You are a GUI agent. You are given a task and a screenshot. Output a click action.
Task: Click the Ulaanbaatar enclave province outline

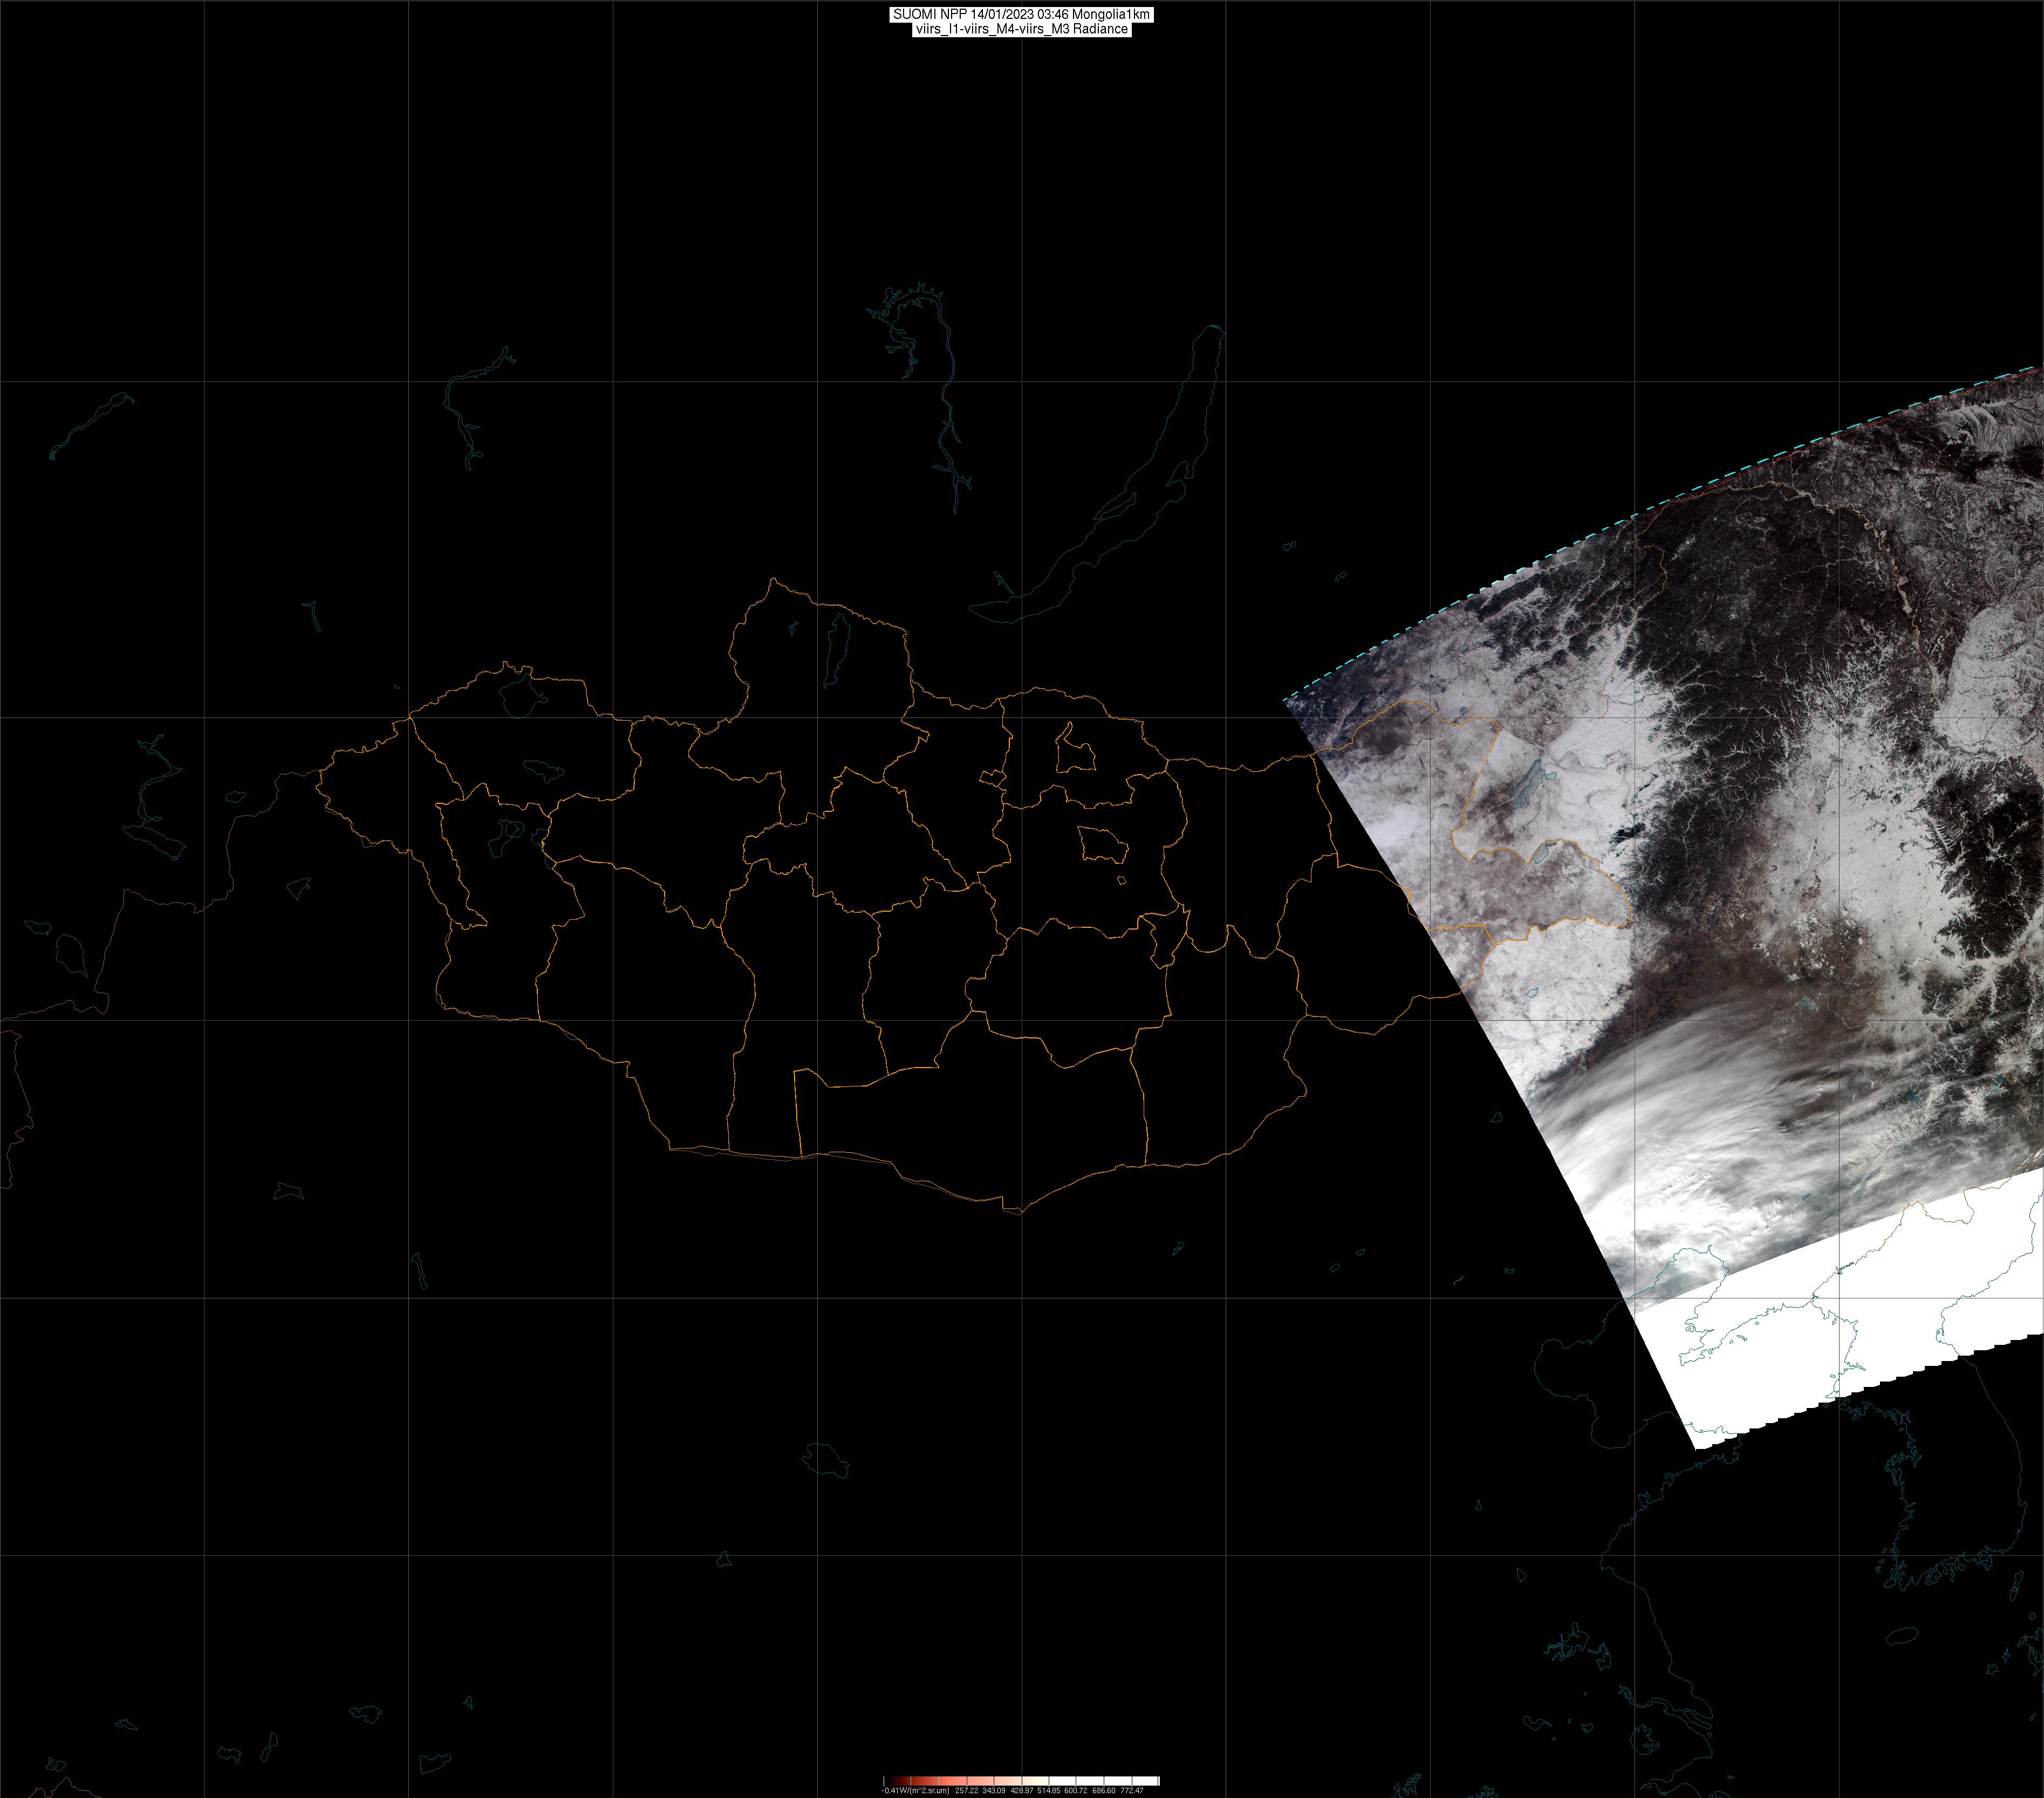tap(1102, 846)
